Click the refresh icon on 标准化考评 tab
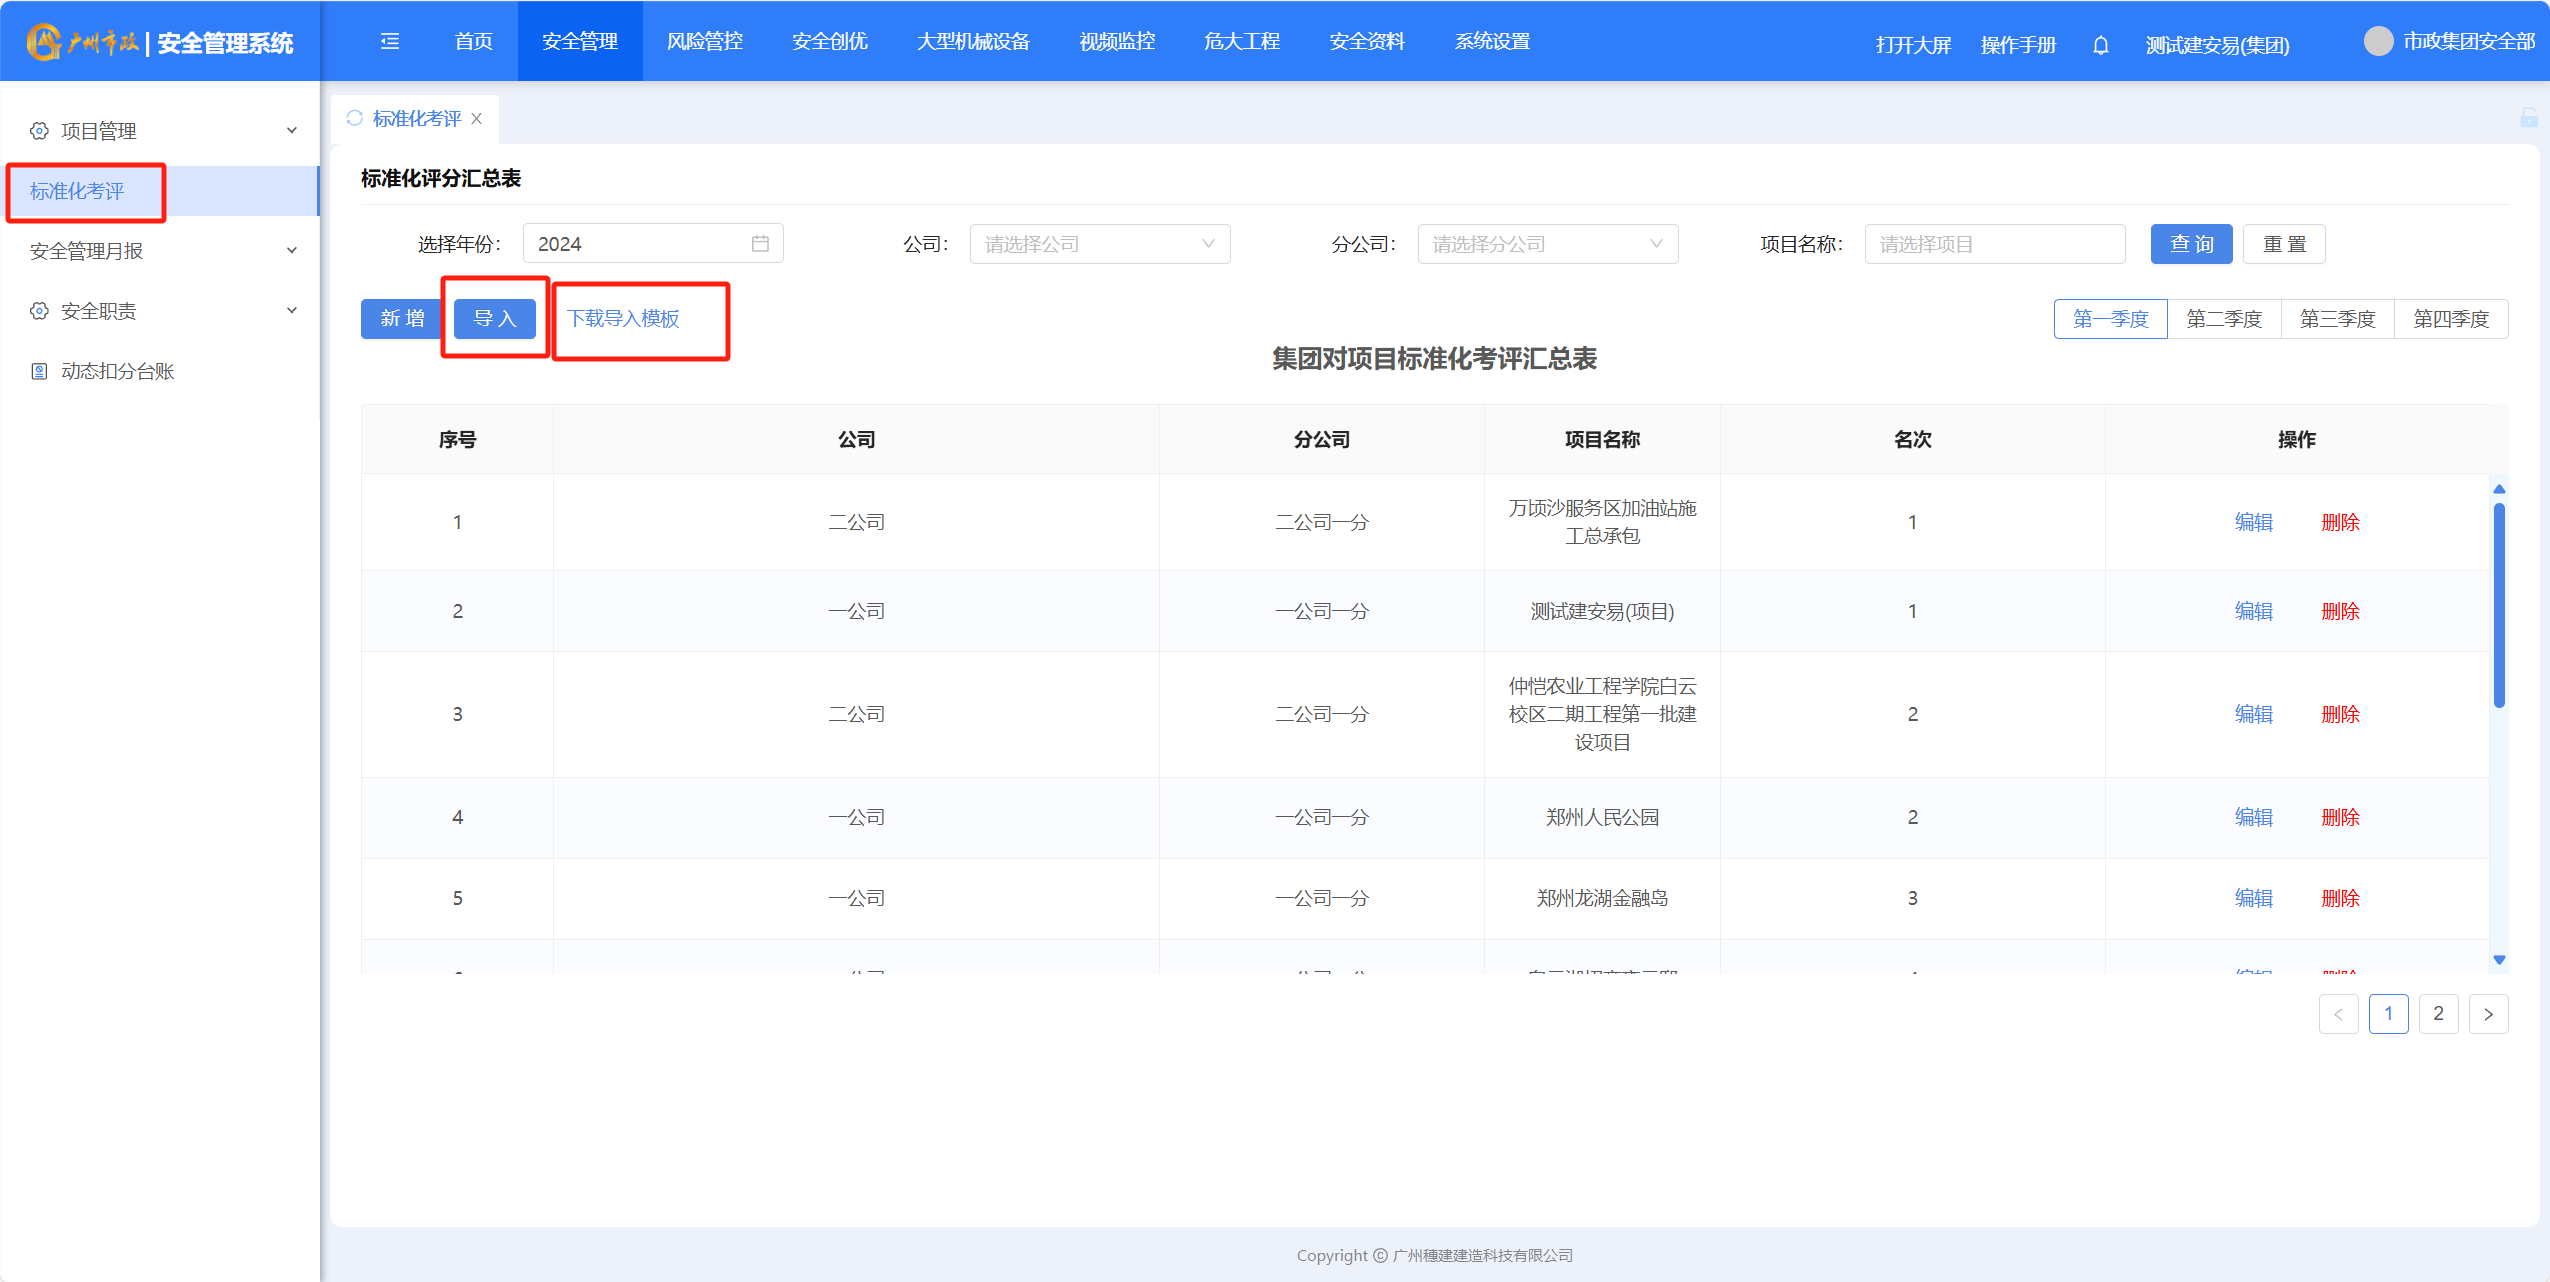2550x1282 pixels. (x=354, y=118)
